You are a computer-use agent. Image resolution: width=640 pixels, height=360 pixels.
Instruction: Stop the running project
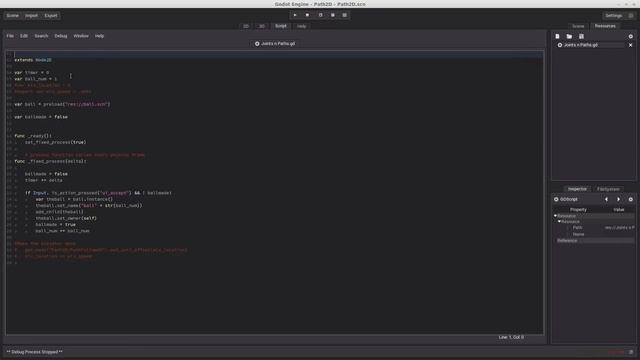[307, 15]
